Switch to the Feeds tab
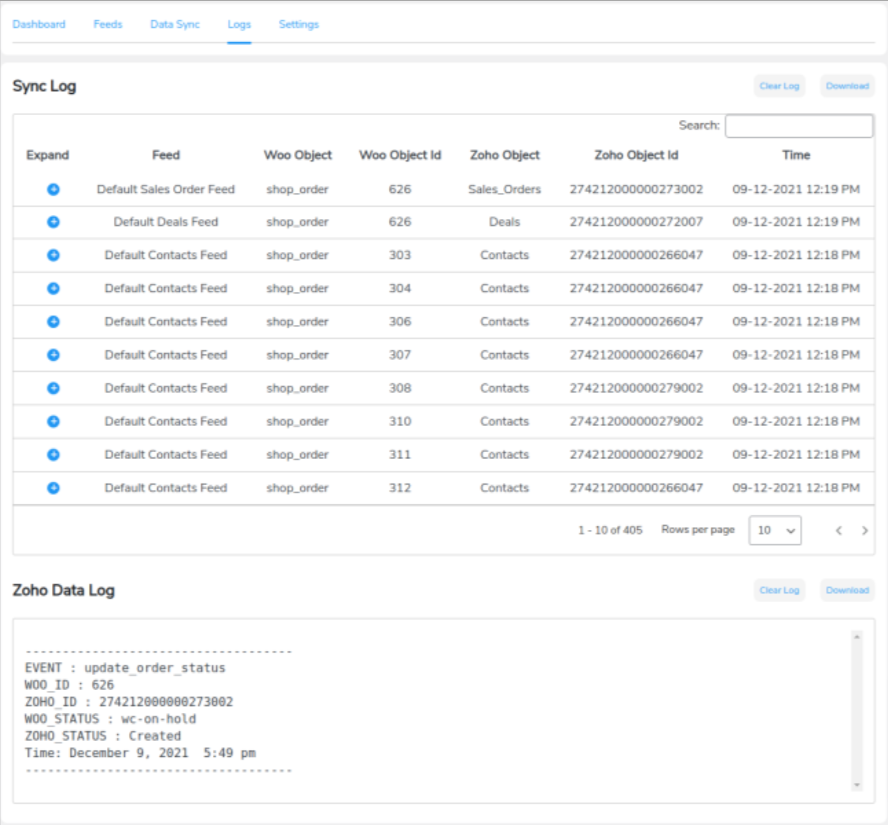The image size is (888, 825). (x=107, y=24)
